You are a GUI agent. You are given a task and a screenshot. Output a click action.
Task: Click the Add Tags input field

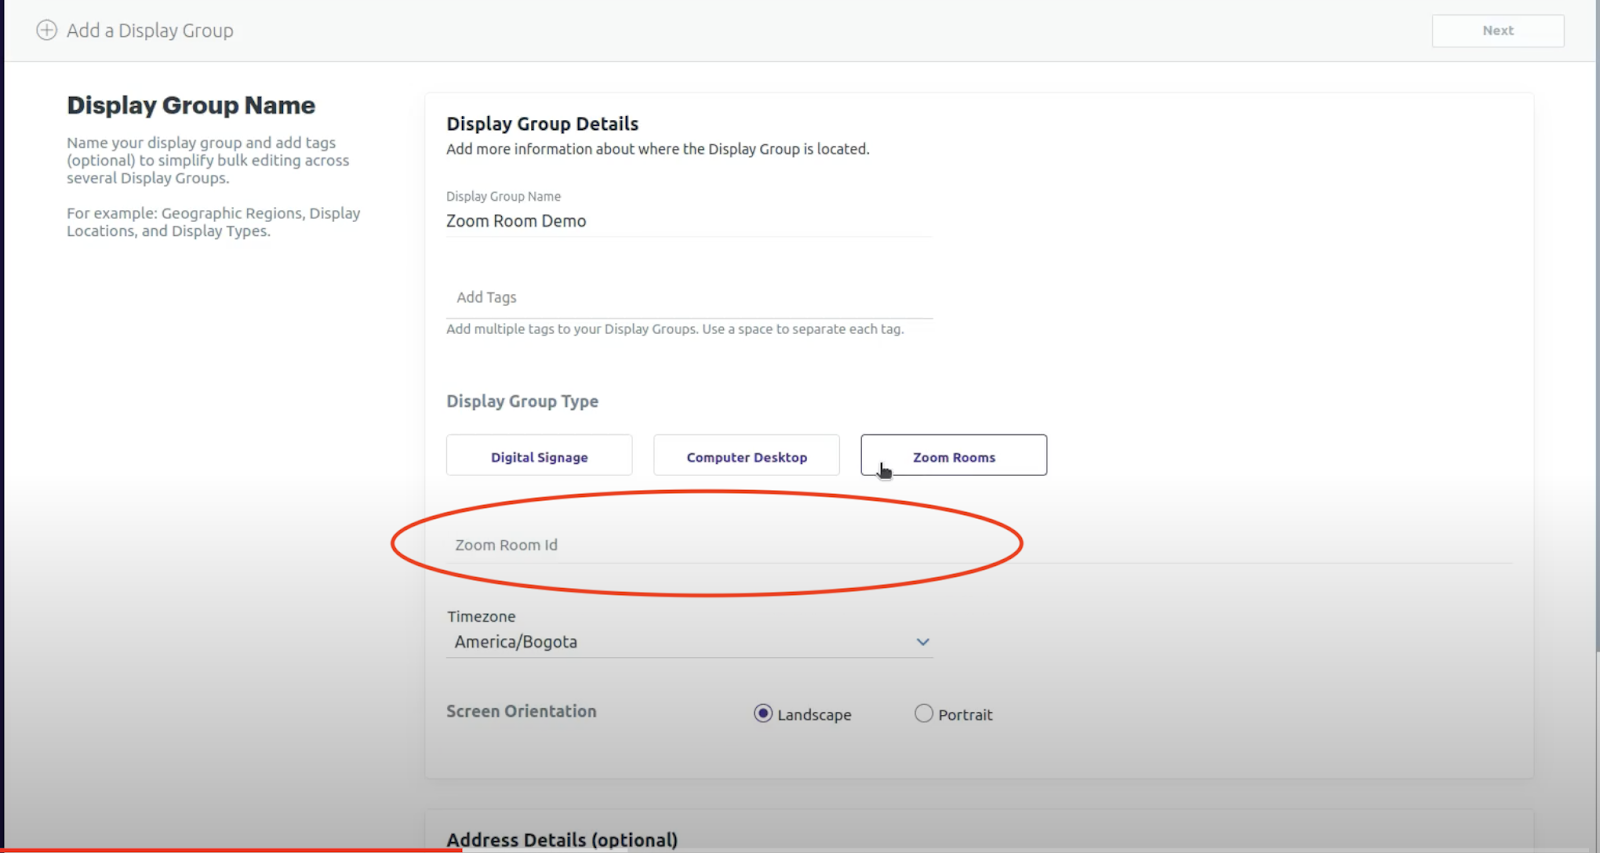tap(689, 297)
